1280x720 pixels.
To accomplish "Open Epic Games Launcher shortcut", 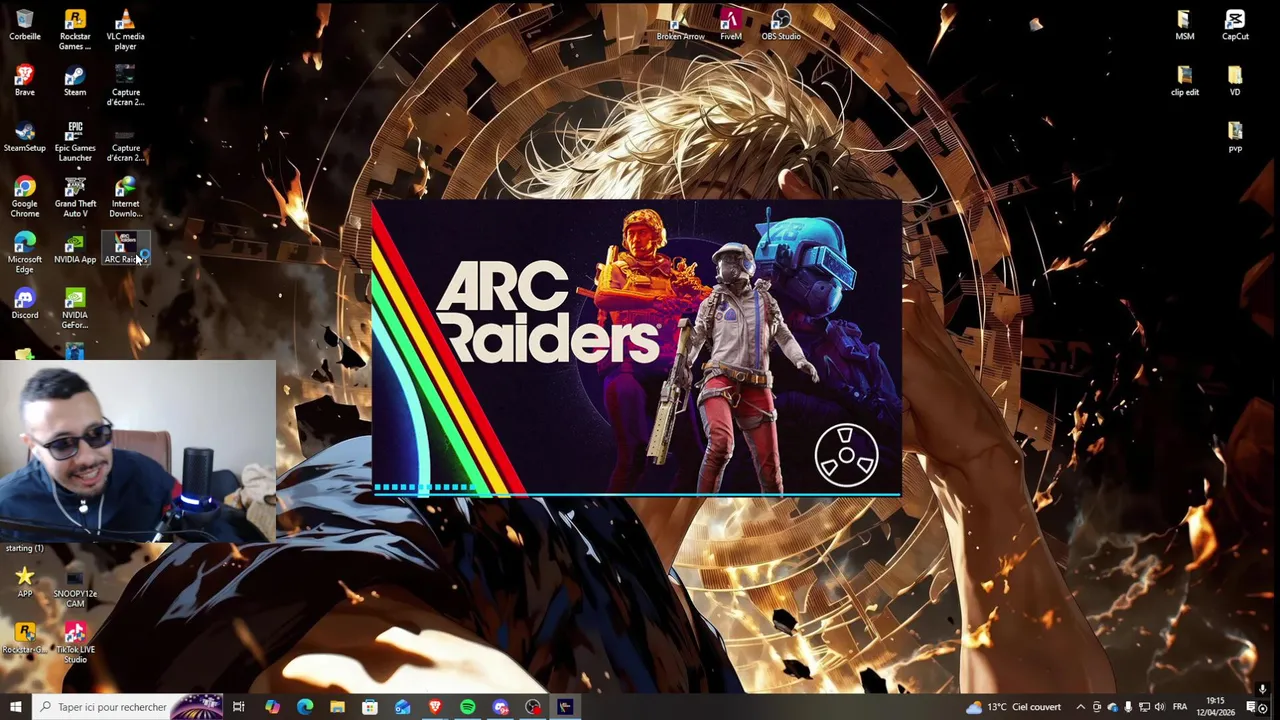I will tap(75, 141).
